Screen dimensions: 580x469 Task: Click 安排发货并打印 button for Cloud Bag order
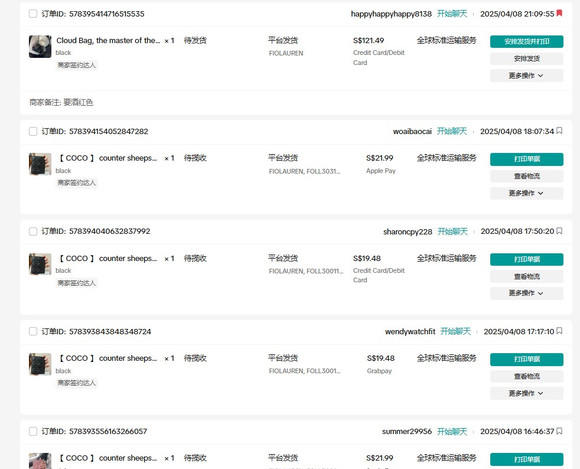(526, 41)
